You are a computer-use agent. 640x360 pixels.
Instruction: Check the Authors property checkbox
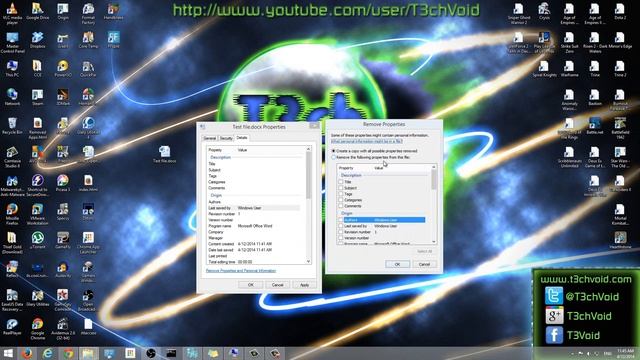pos(340,220)
